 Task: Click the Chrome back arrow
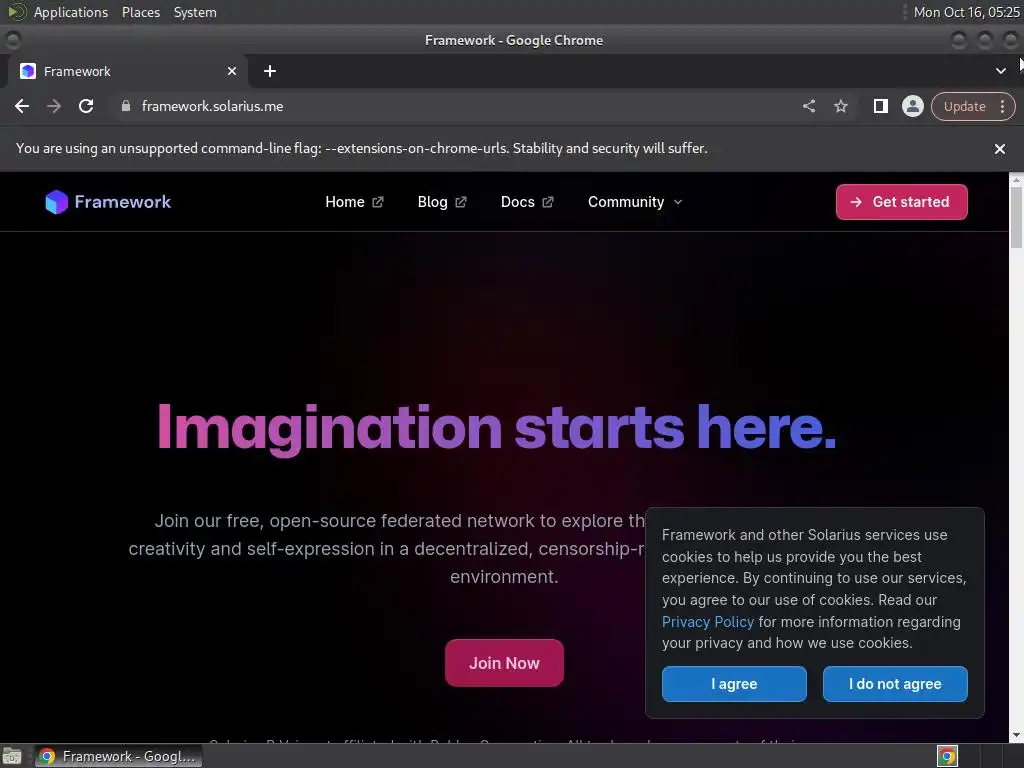[x=22, y=106]
